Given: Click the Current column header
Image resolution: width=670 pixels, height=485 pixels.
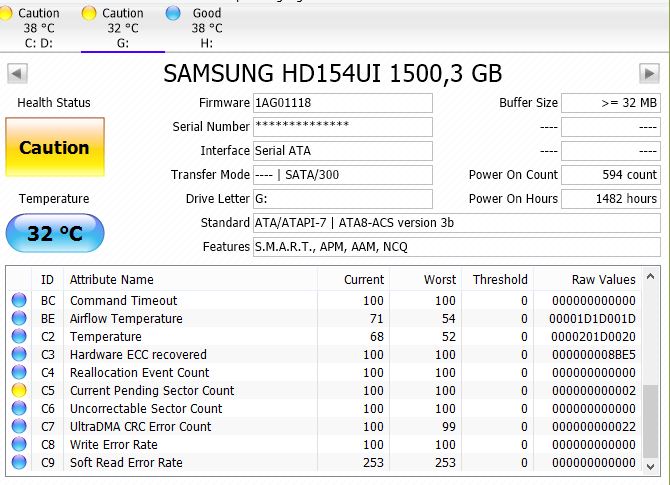Looking at the screenshot, I should pos(353,279).
